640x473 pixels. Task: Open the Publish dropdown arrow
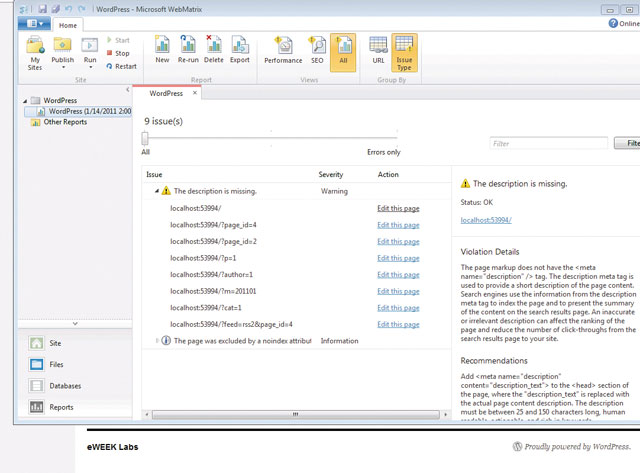coord(63,67)
